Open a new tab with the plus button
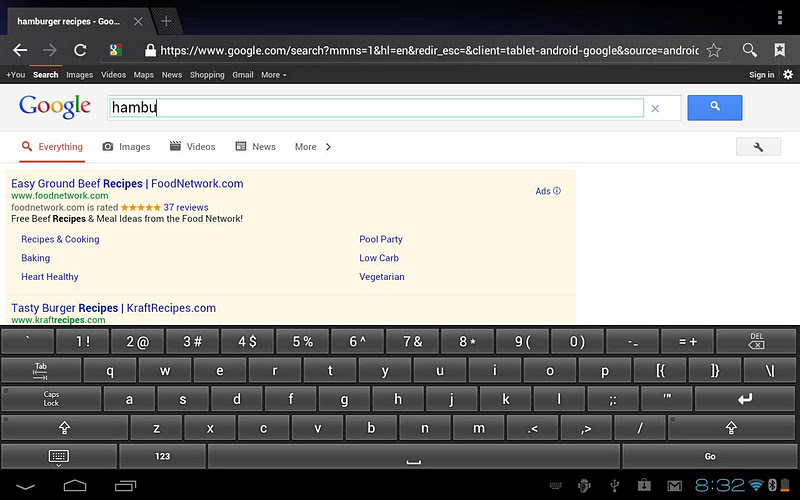800x500 pixels. pos(166,21)
